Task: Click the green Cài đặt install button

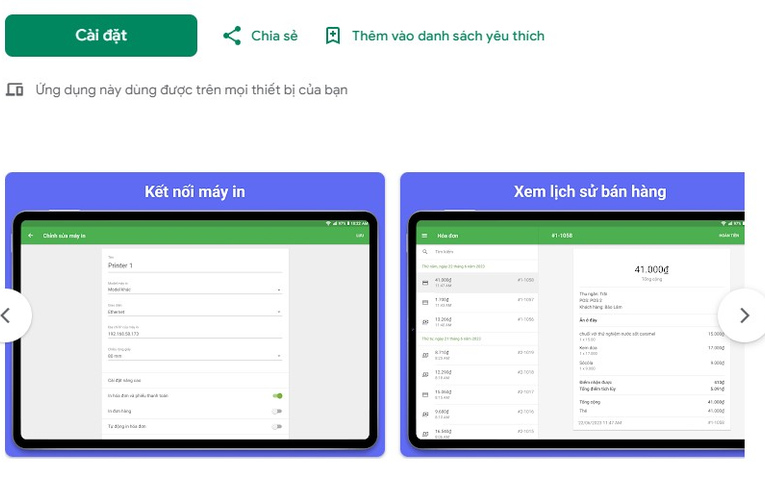Action: (x=101, y=36)
